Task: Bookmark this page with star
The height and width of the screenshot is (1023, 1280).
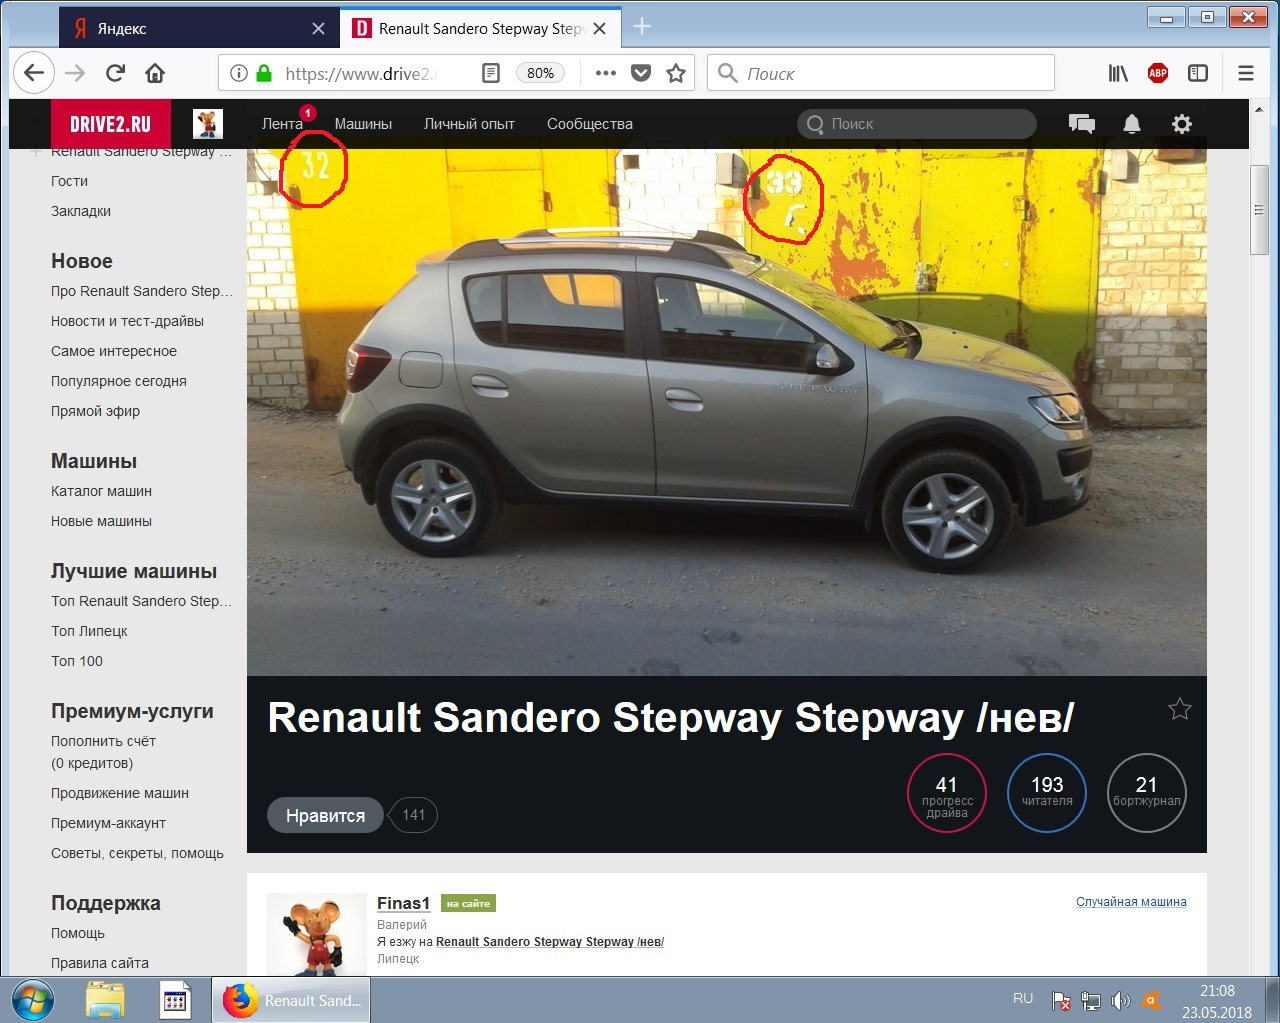Action: (x=676, y=73)
